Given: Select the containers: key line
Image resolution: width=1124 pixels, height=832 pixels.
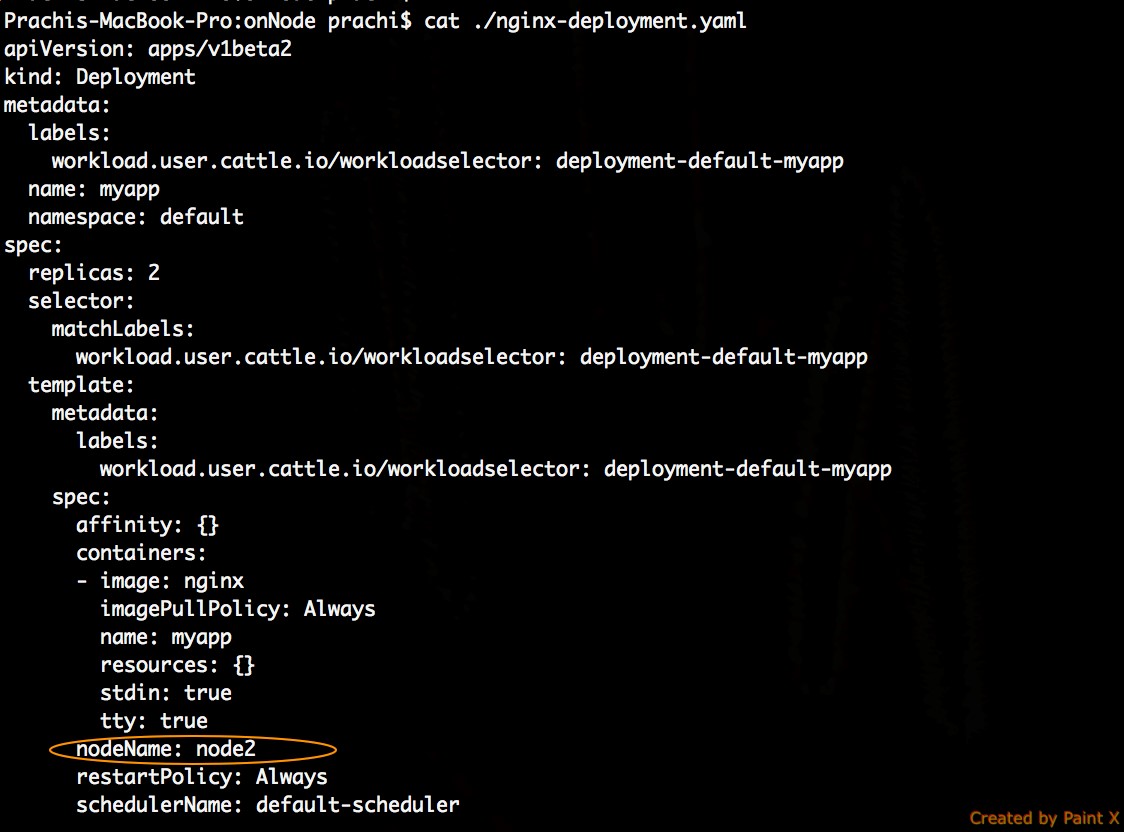Looking at the screenshot, I should click(x=141, y=553).
